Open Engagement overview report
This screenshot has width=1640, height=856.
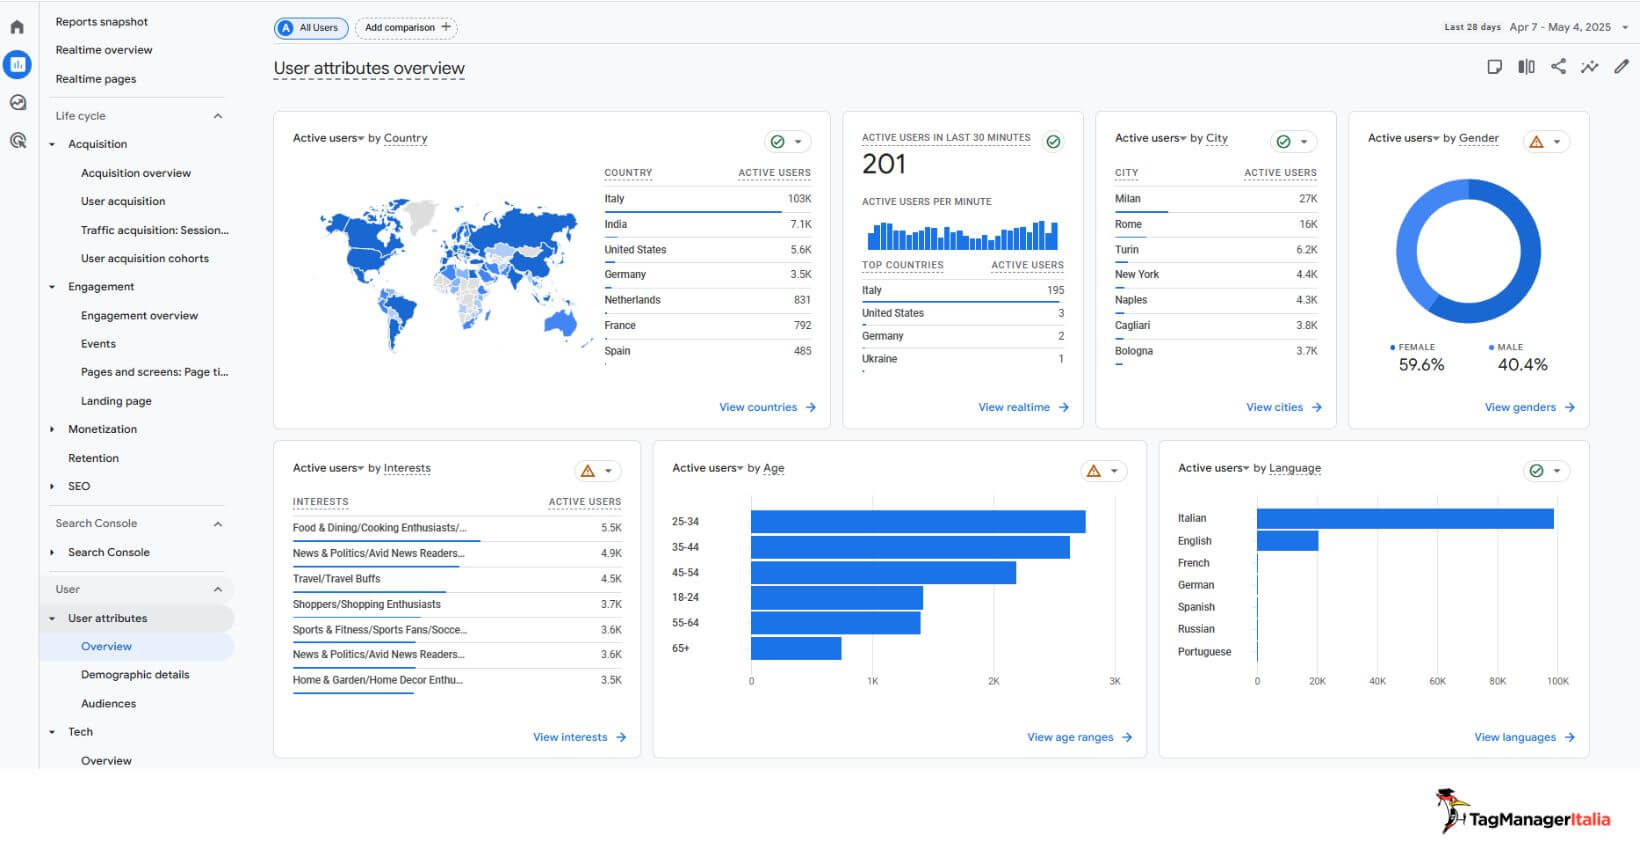coord(140,316)
